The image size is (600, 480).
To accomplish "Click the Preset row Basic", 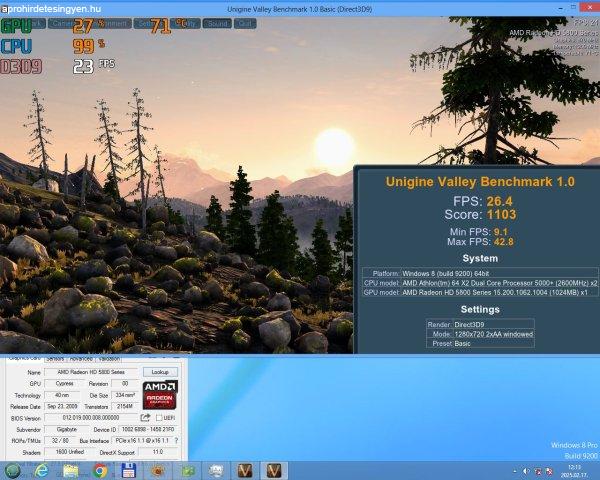I will [x=480, y=343].
